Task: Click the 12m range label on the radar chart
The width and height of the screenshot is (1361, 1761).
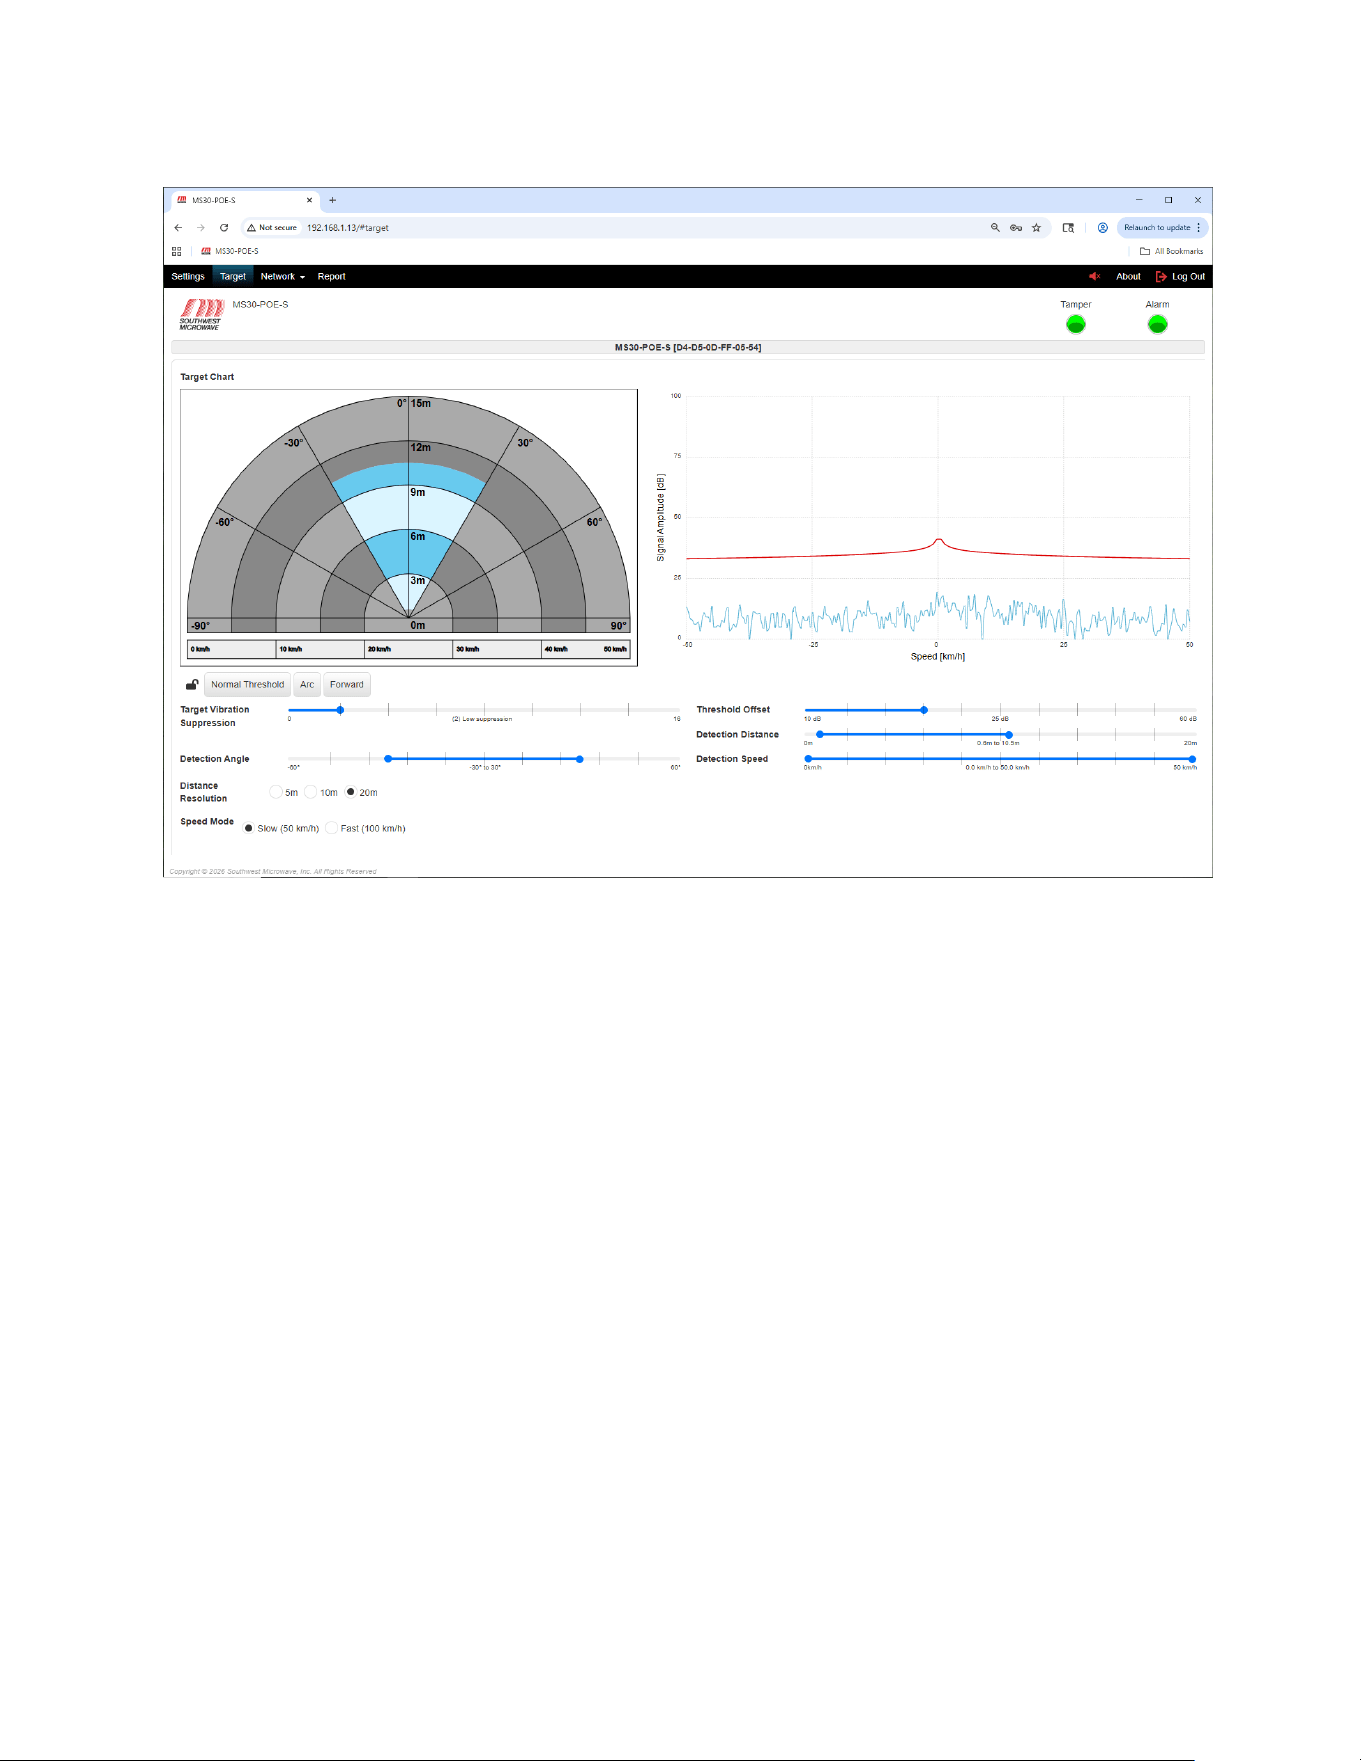Action: [420, 448]
